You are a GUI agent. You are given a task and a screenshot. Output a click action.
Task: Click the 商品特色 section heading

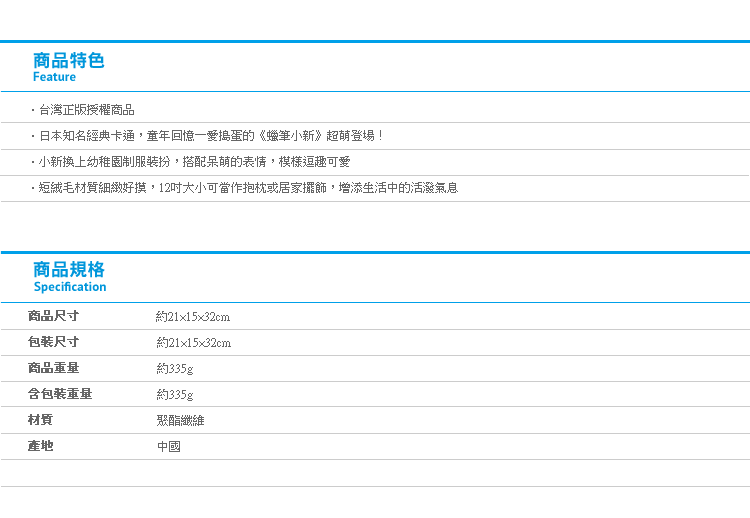pyautogui.click(x=68, y=61)
